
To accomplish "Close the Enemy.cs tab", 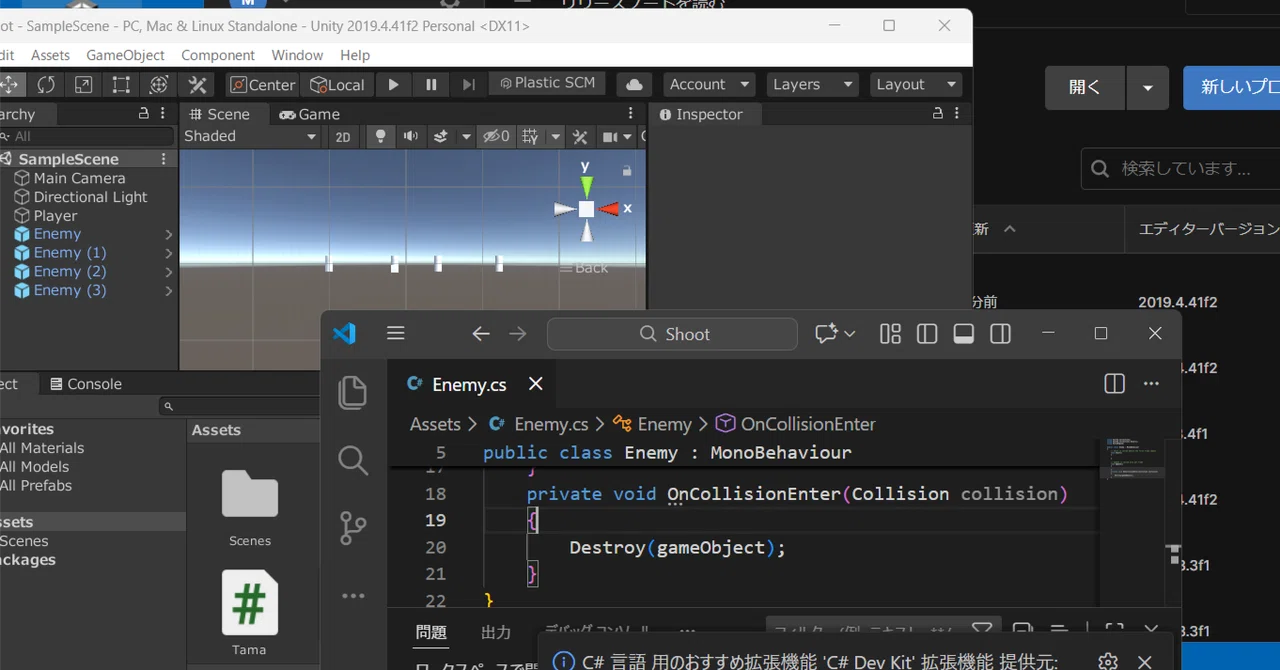I will 536,384.
